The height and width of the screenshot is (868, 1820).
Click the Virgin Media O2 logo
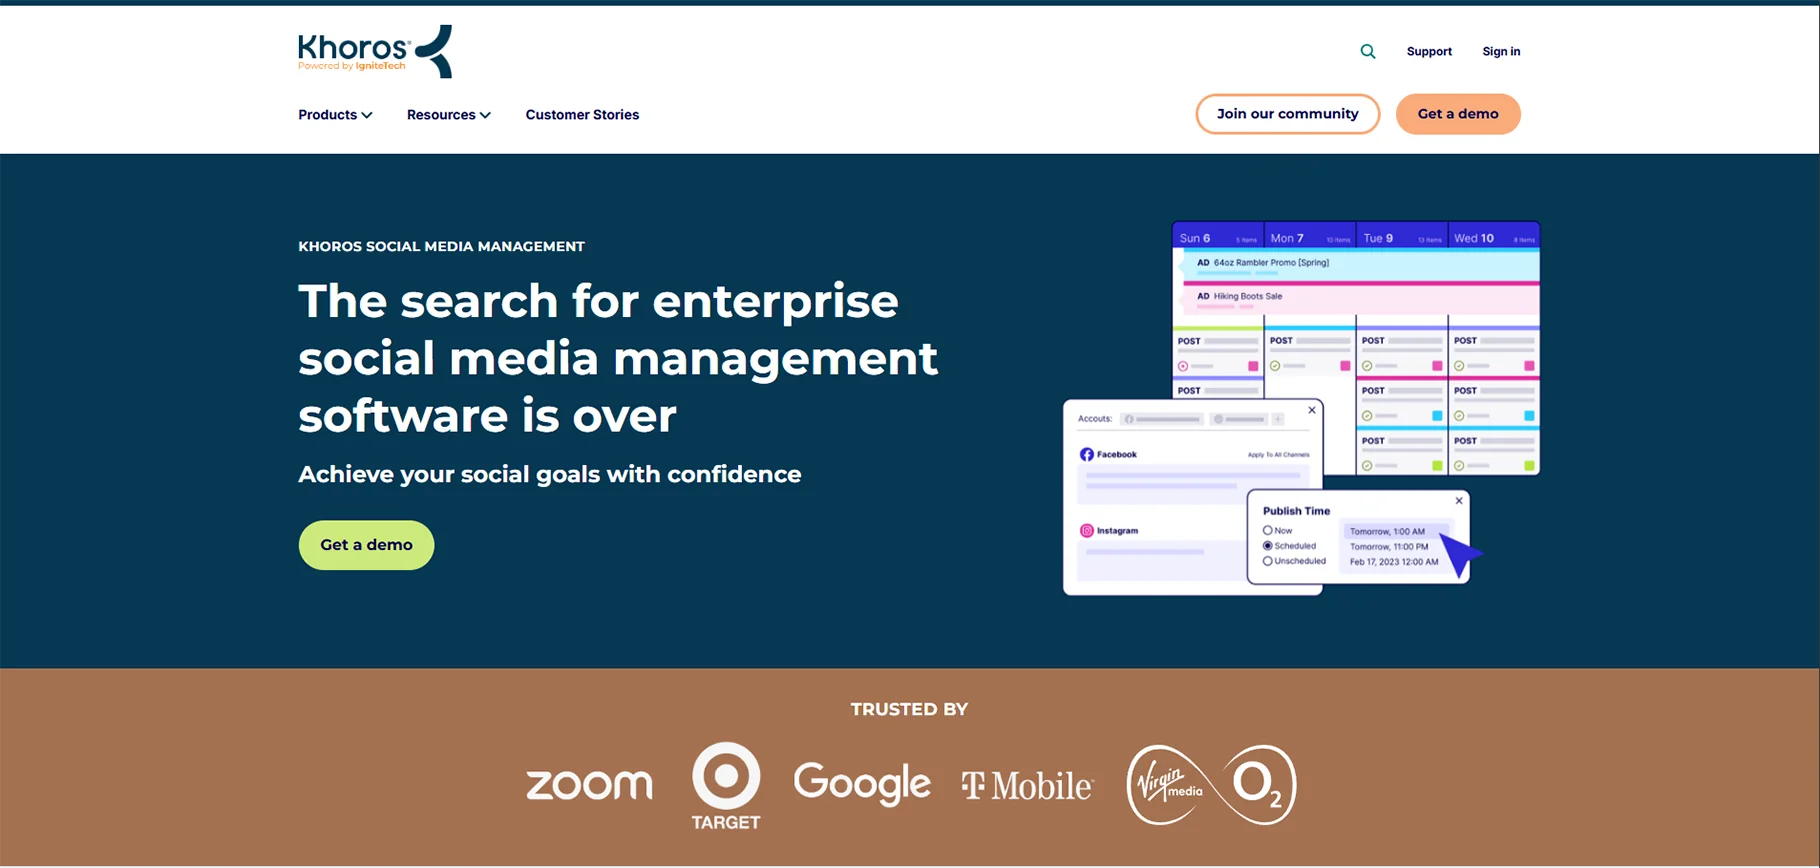[1211, 785]
